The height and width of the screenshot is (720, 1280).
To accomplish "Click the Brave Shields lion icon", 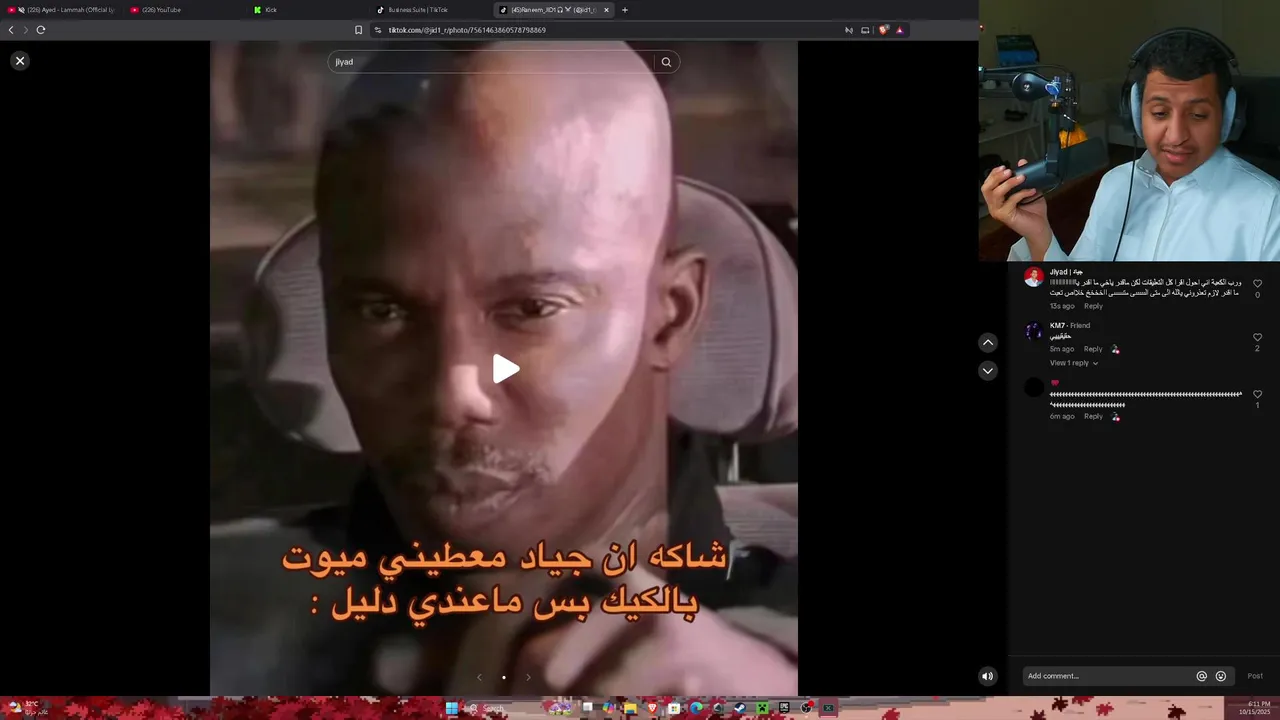I will tap(883, 30).
